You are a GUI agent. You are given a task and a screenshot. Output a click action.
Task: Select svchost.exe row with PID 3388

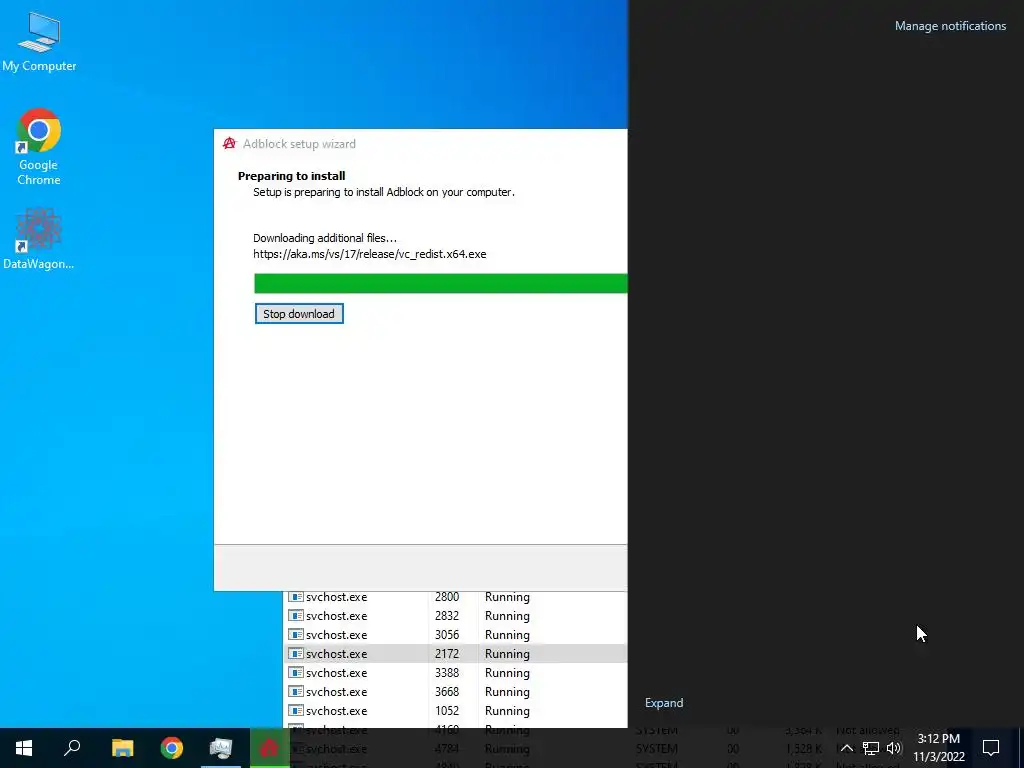(x=455, y=673)
